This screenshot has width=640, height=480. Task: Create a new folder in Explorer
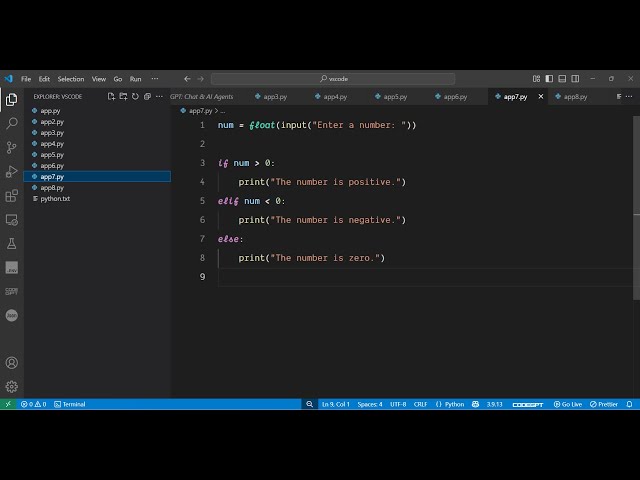pyautogui.click(x=123, y=97)
